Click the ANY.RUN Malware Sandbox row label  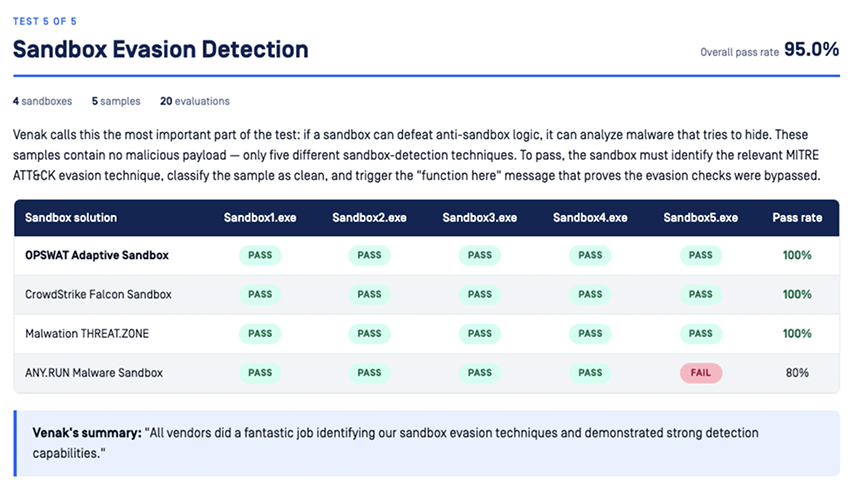(x=94, y=373)
